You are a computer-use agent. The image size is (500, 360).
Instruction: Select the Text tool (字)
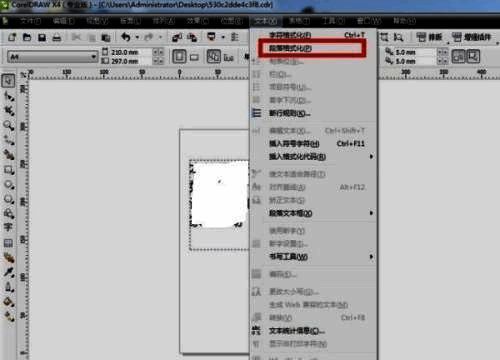8,227
